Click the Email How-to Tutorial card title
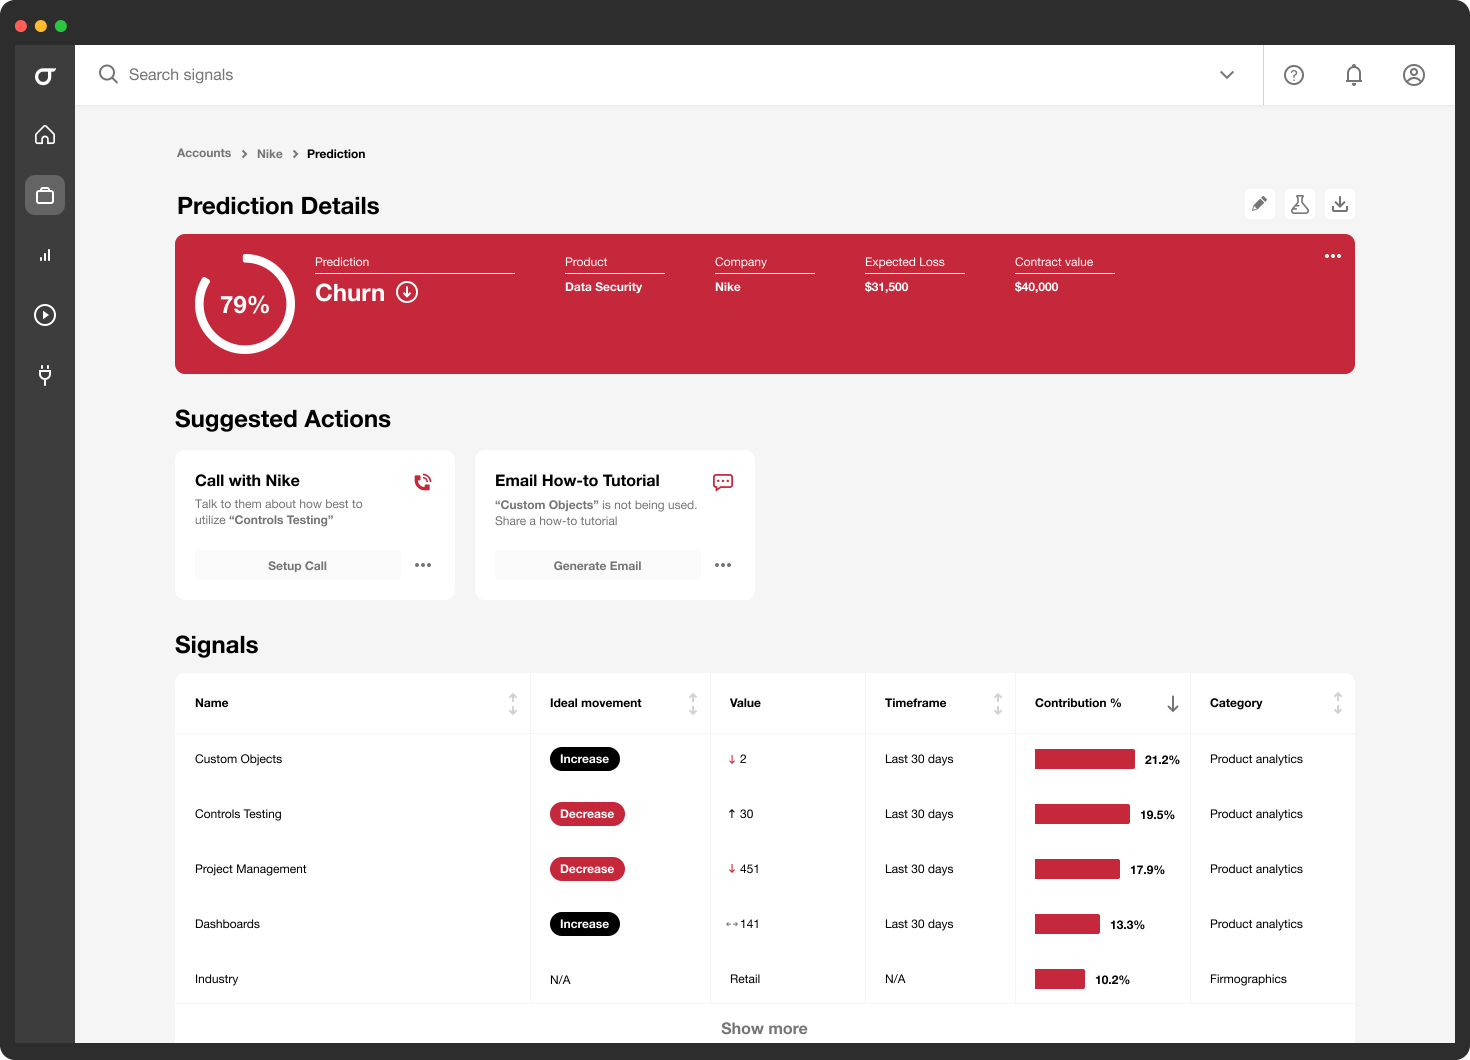 577,481
